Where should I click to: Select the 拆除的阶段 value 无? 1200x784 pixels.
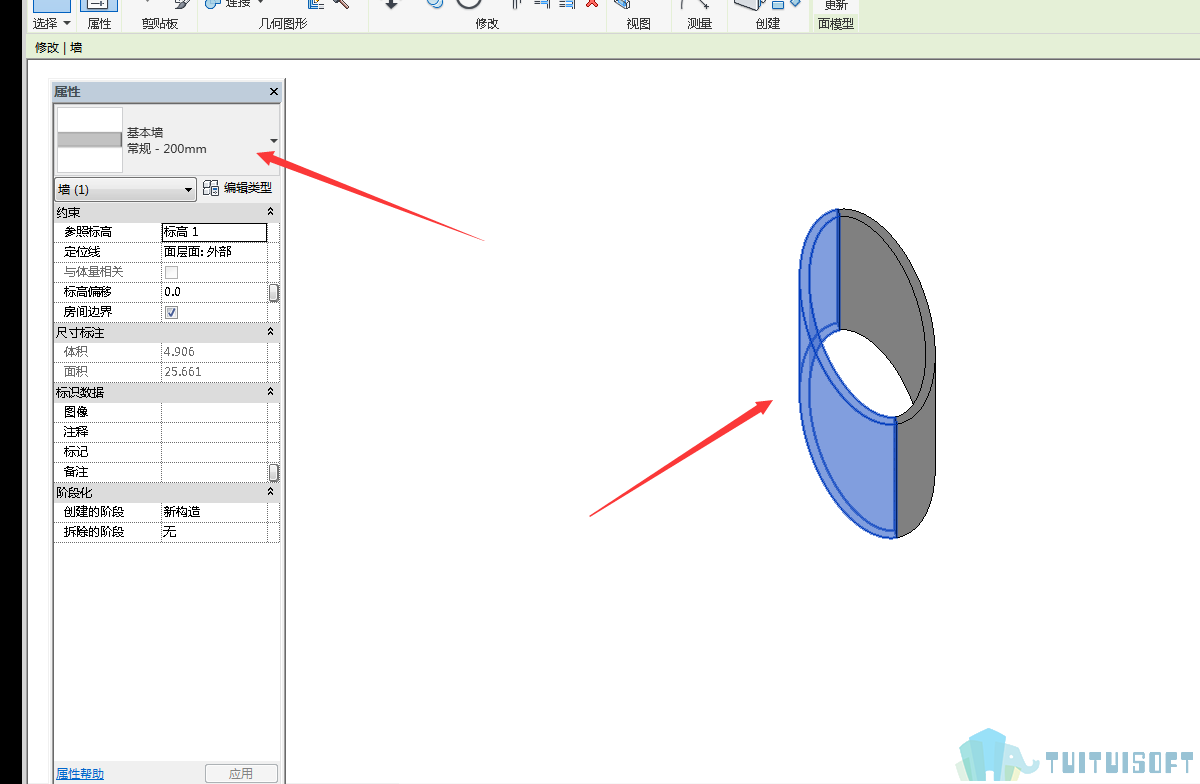pos(214,532)
